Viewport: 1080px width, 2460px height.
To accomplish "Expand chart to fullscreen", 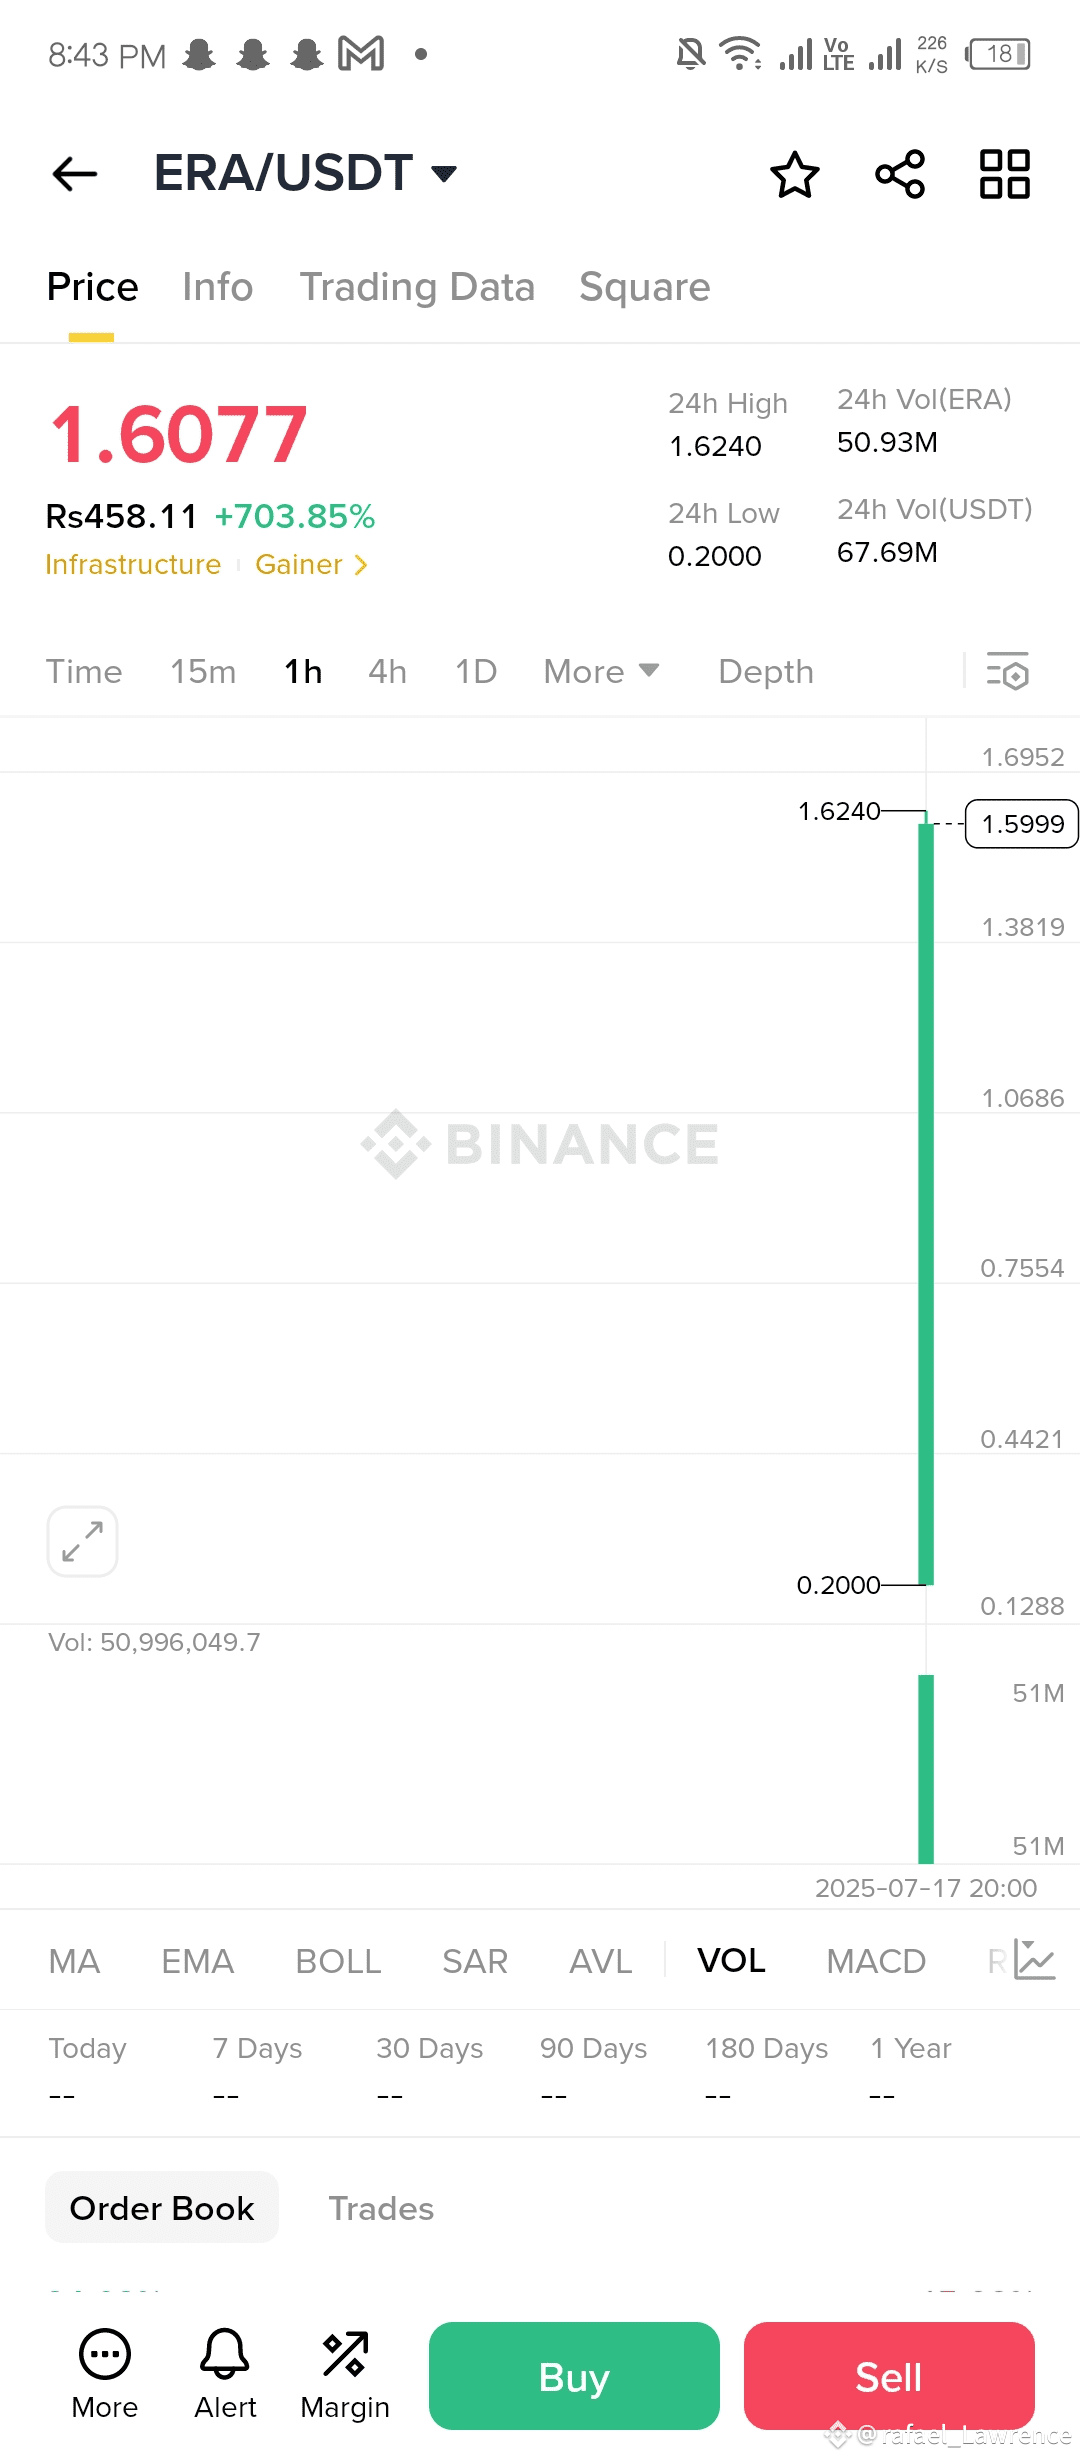I will point(83,1541).
